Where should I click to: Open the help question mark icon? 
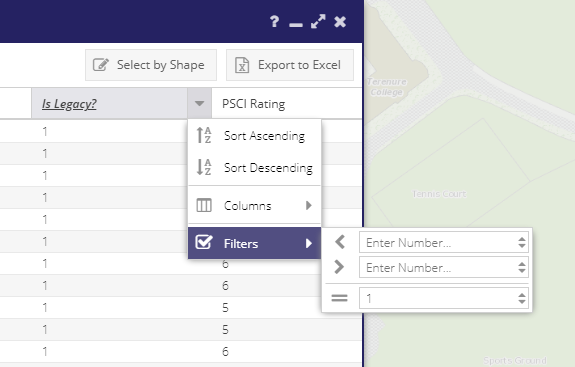[274, 22]
